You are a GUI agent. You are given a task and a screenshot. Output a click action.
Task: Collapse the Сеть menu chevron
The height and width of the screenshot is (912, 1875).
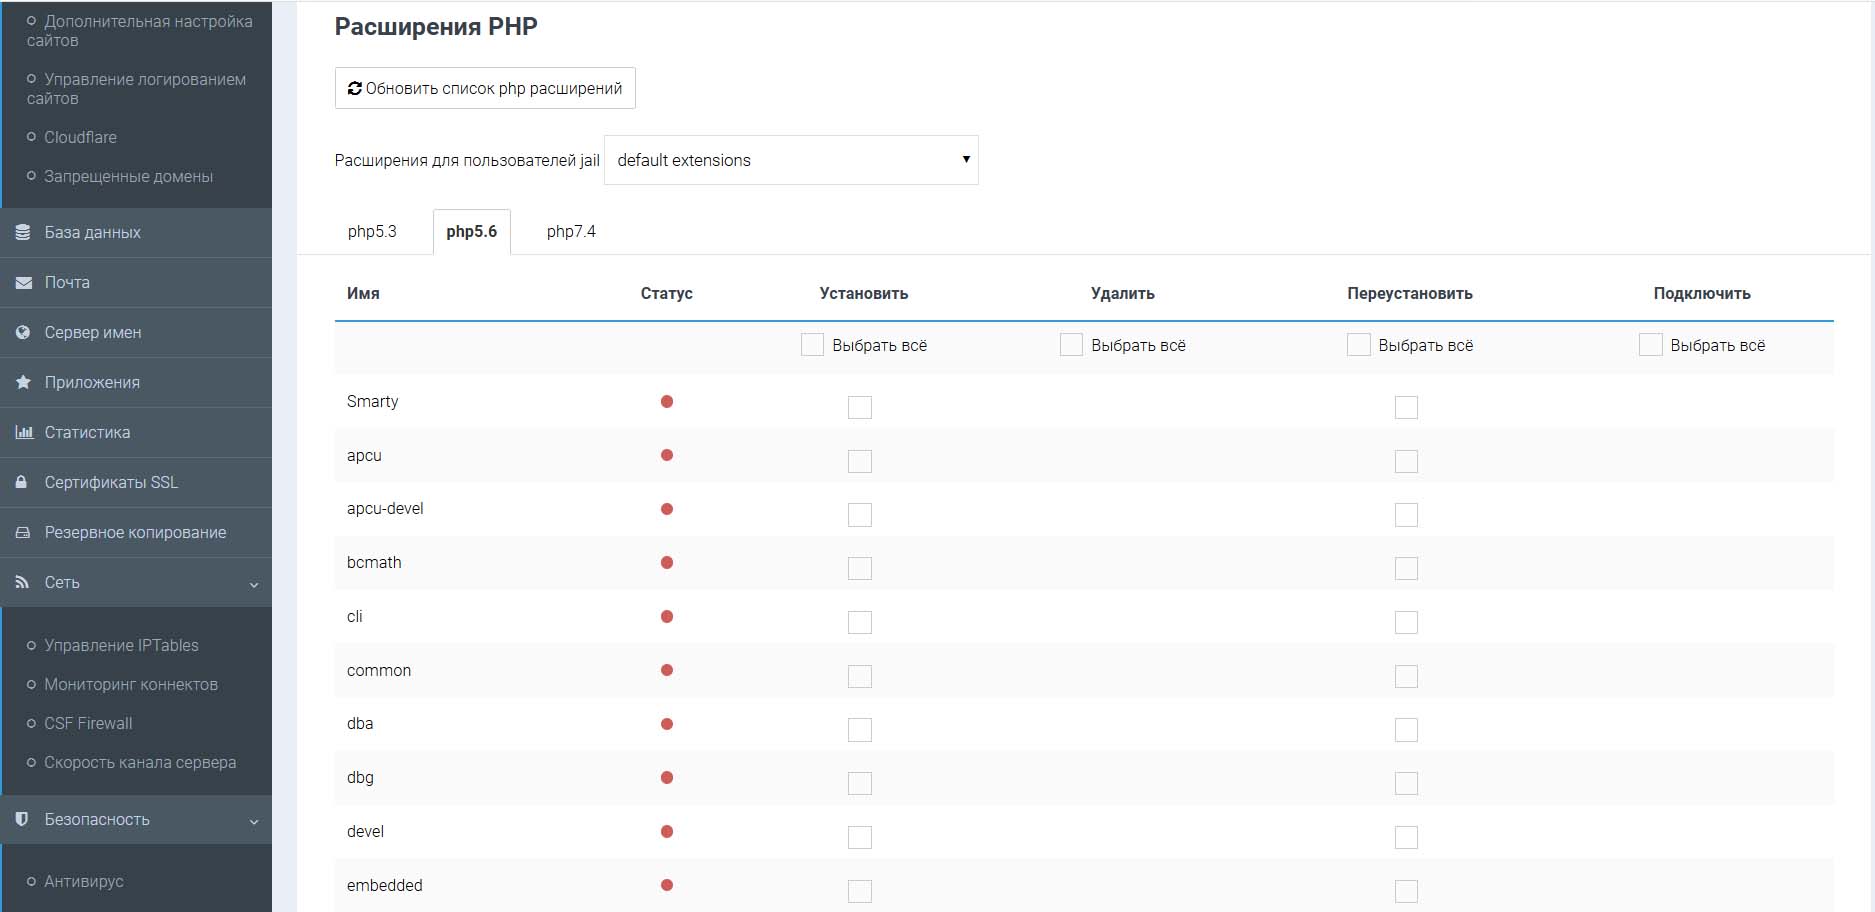254,584
